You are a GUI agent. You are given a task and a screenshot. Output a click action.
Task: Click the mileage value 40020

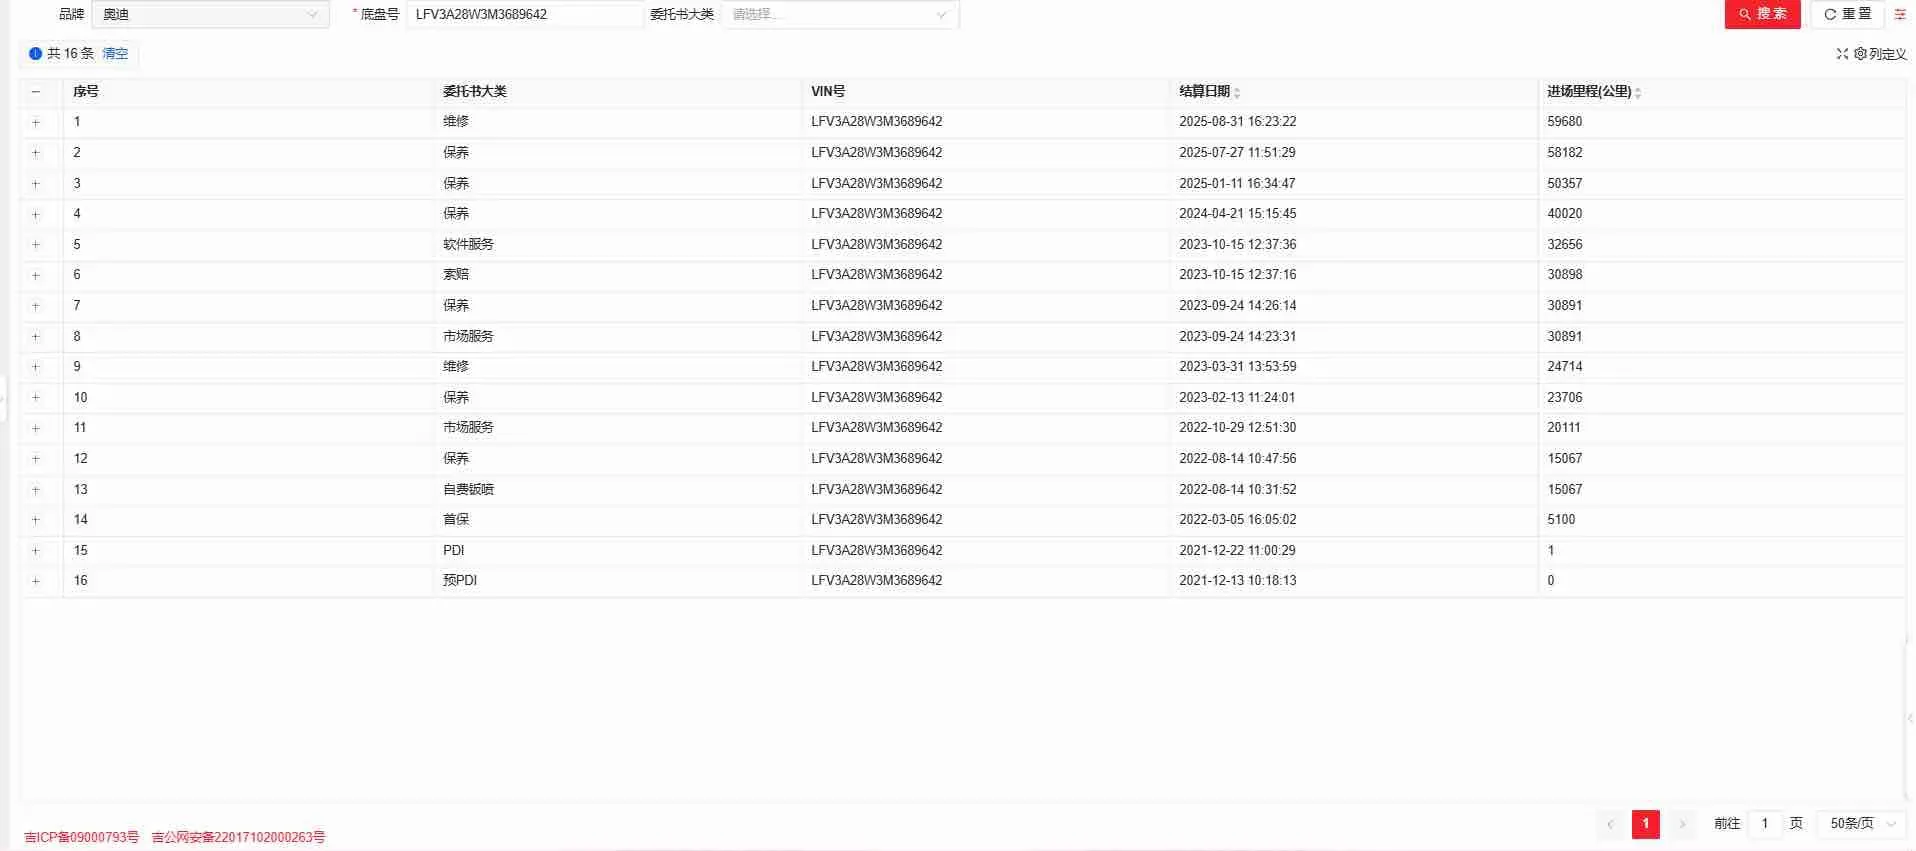tap(1565, 213)
